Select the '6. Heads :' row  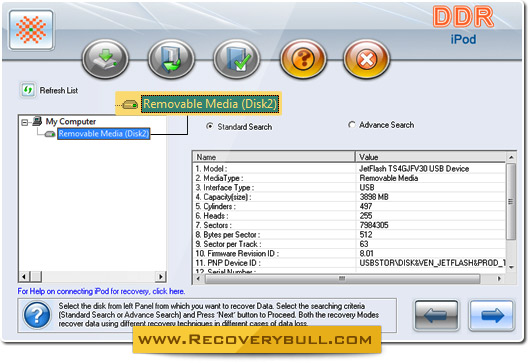pyautogui.click(x=350, y=216)
